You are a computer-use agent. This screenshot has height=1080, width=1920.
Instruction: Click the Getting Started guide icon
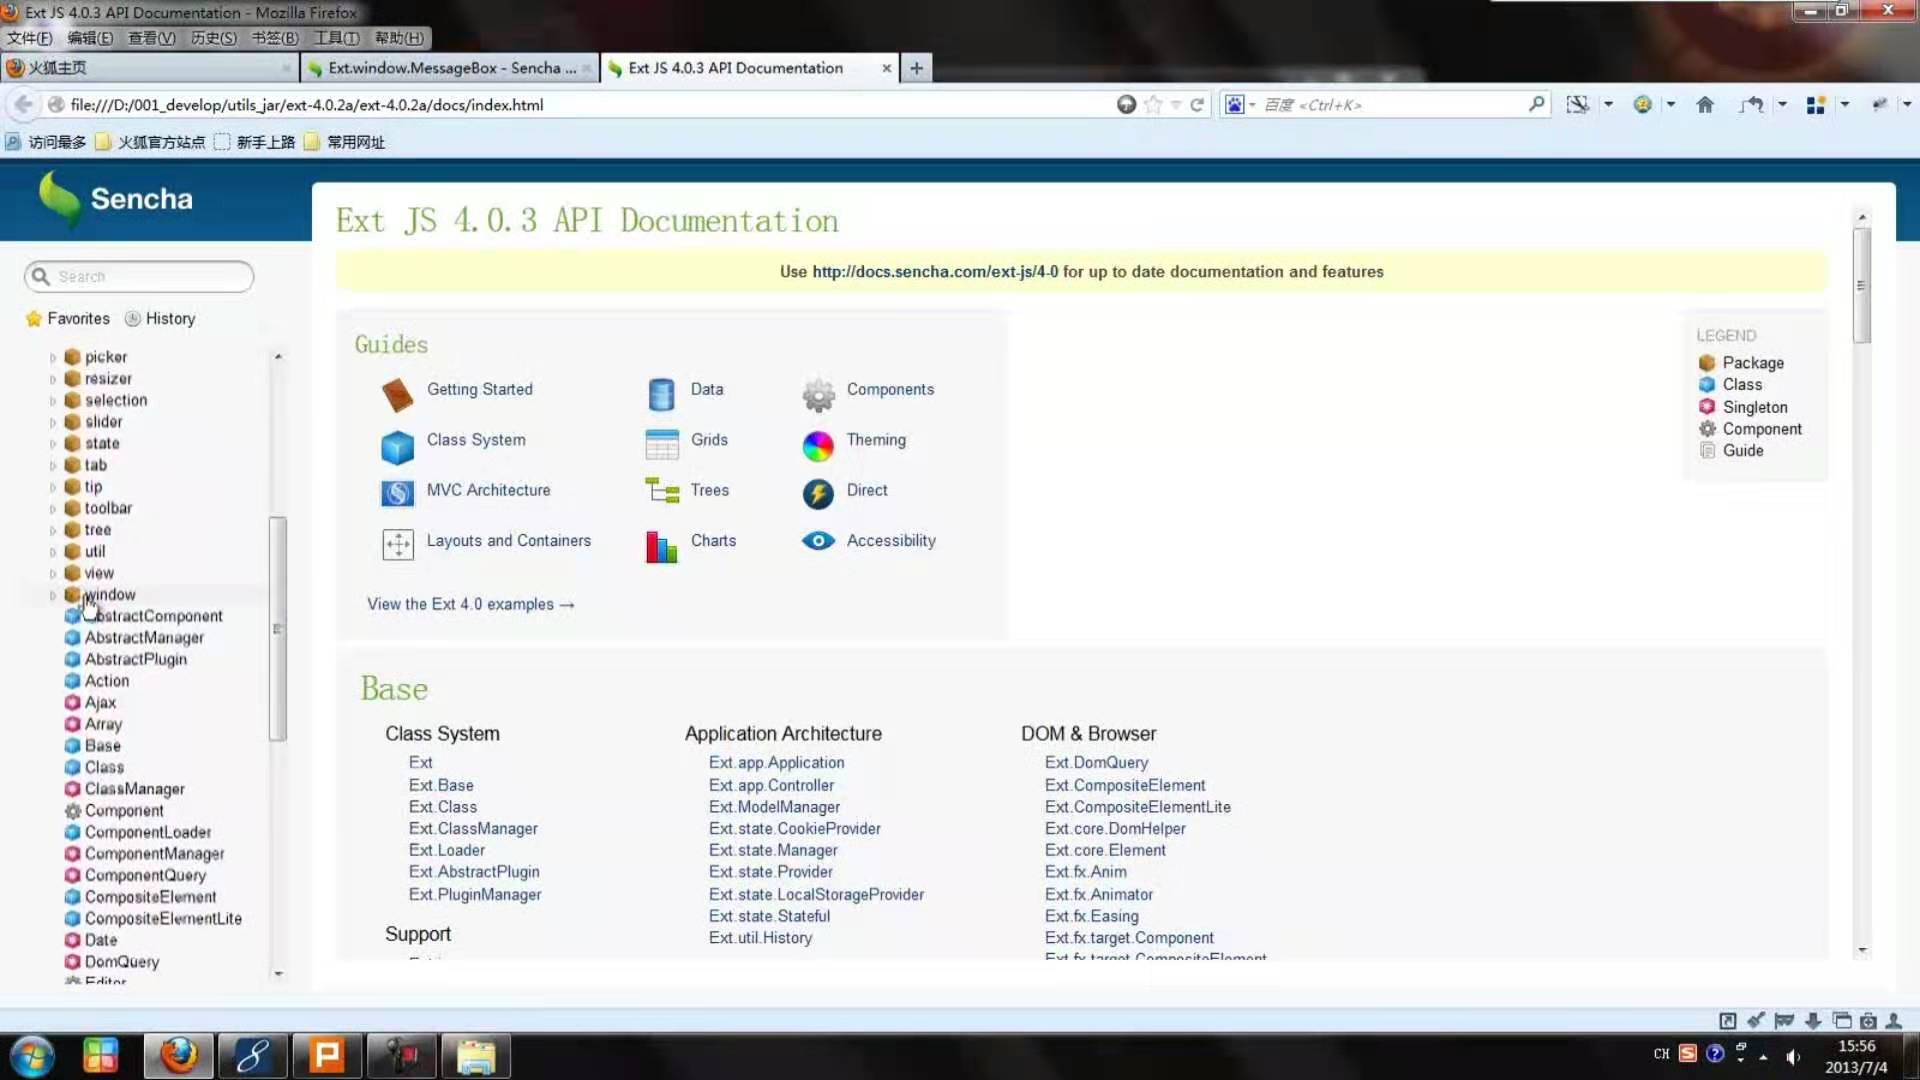click(397, 395)
